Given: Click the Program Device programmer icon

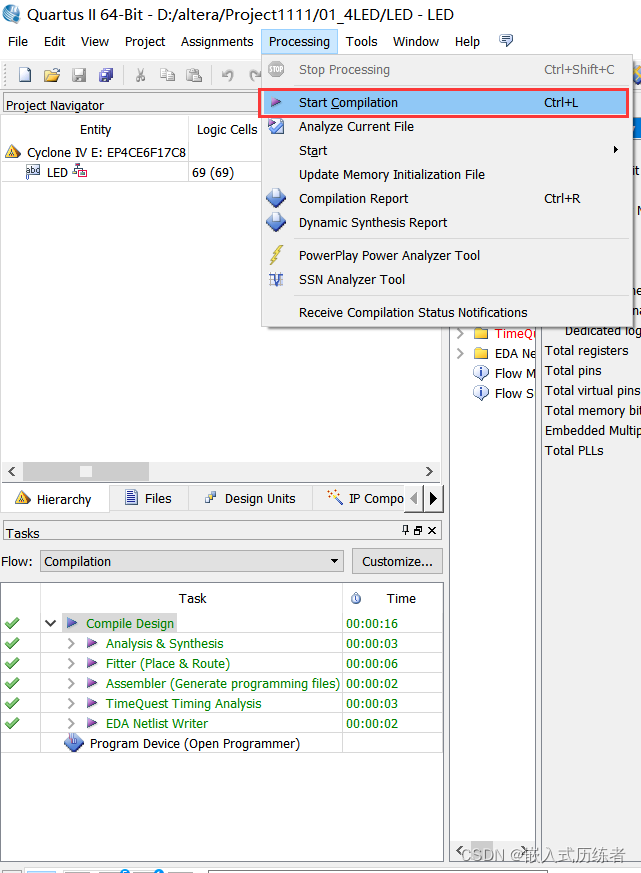Looking at the screenshot, I should (74, 743).
